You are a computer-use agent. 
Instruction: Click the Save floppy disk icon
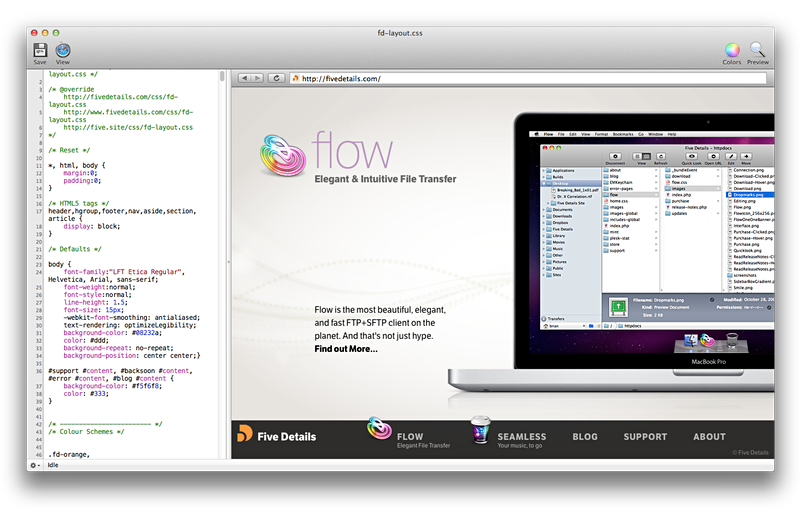pyautogui.click(x=40, y=50)
